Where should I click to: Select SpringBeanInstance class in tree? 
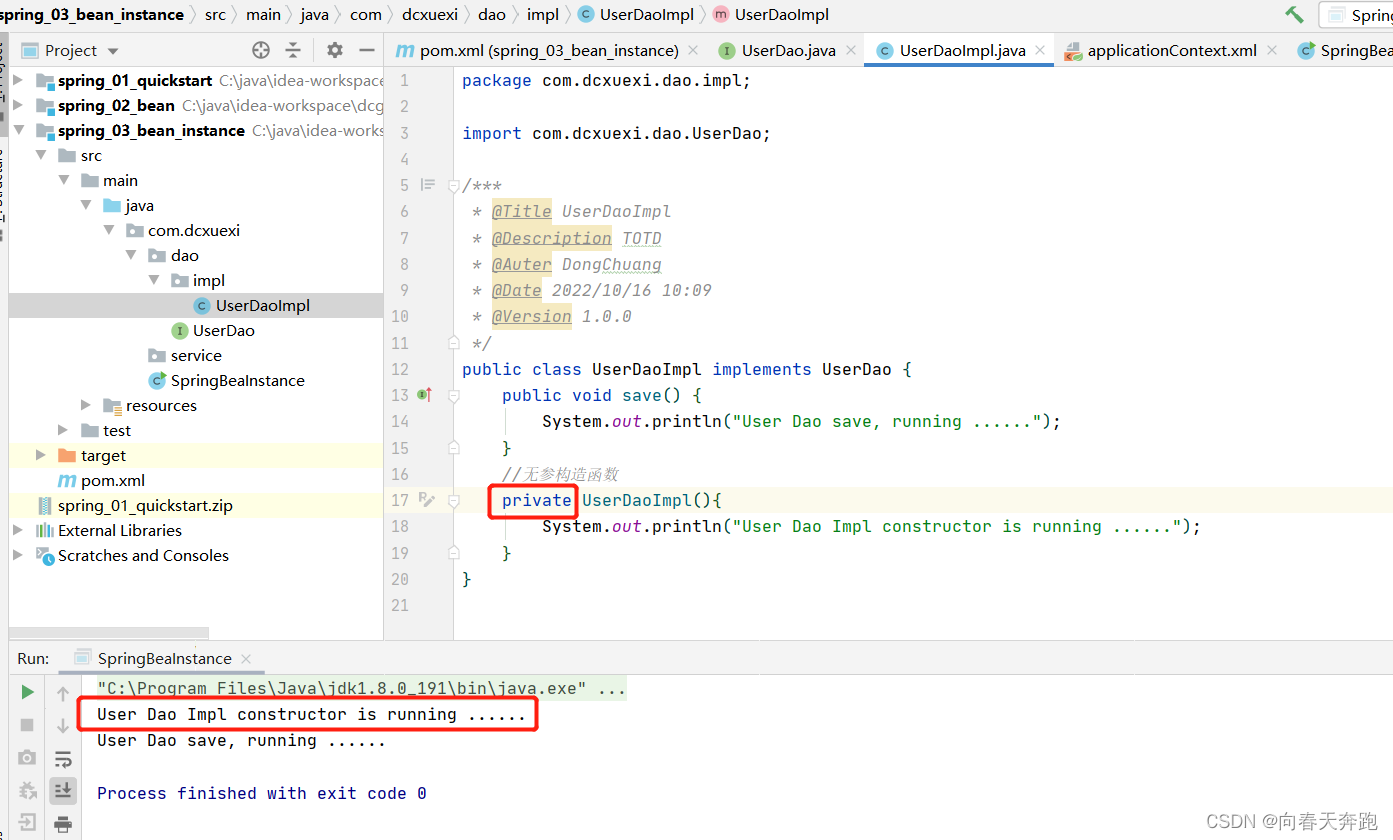pyautogui.click(x=226, y=381)
